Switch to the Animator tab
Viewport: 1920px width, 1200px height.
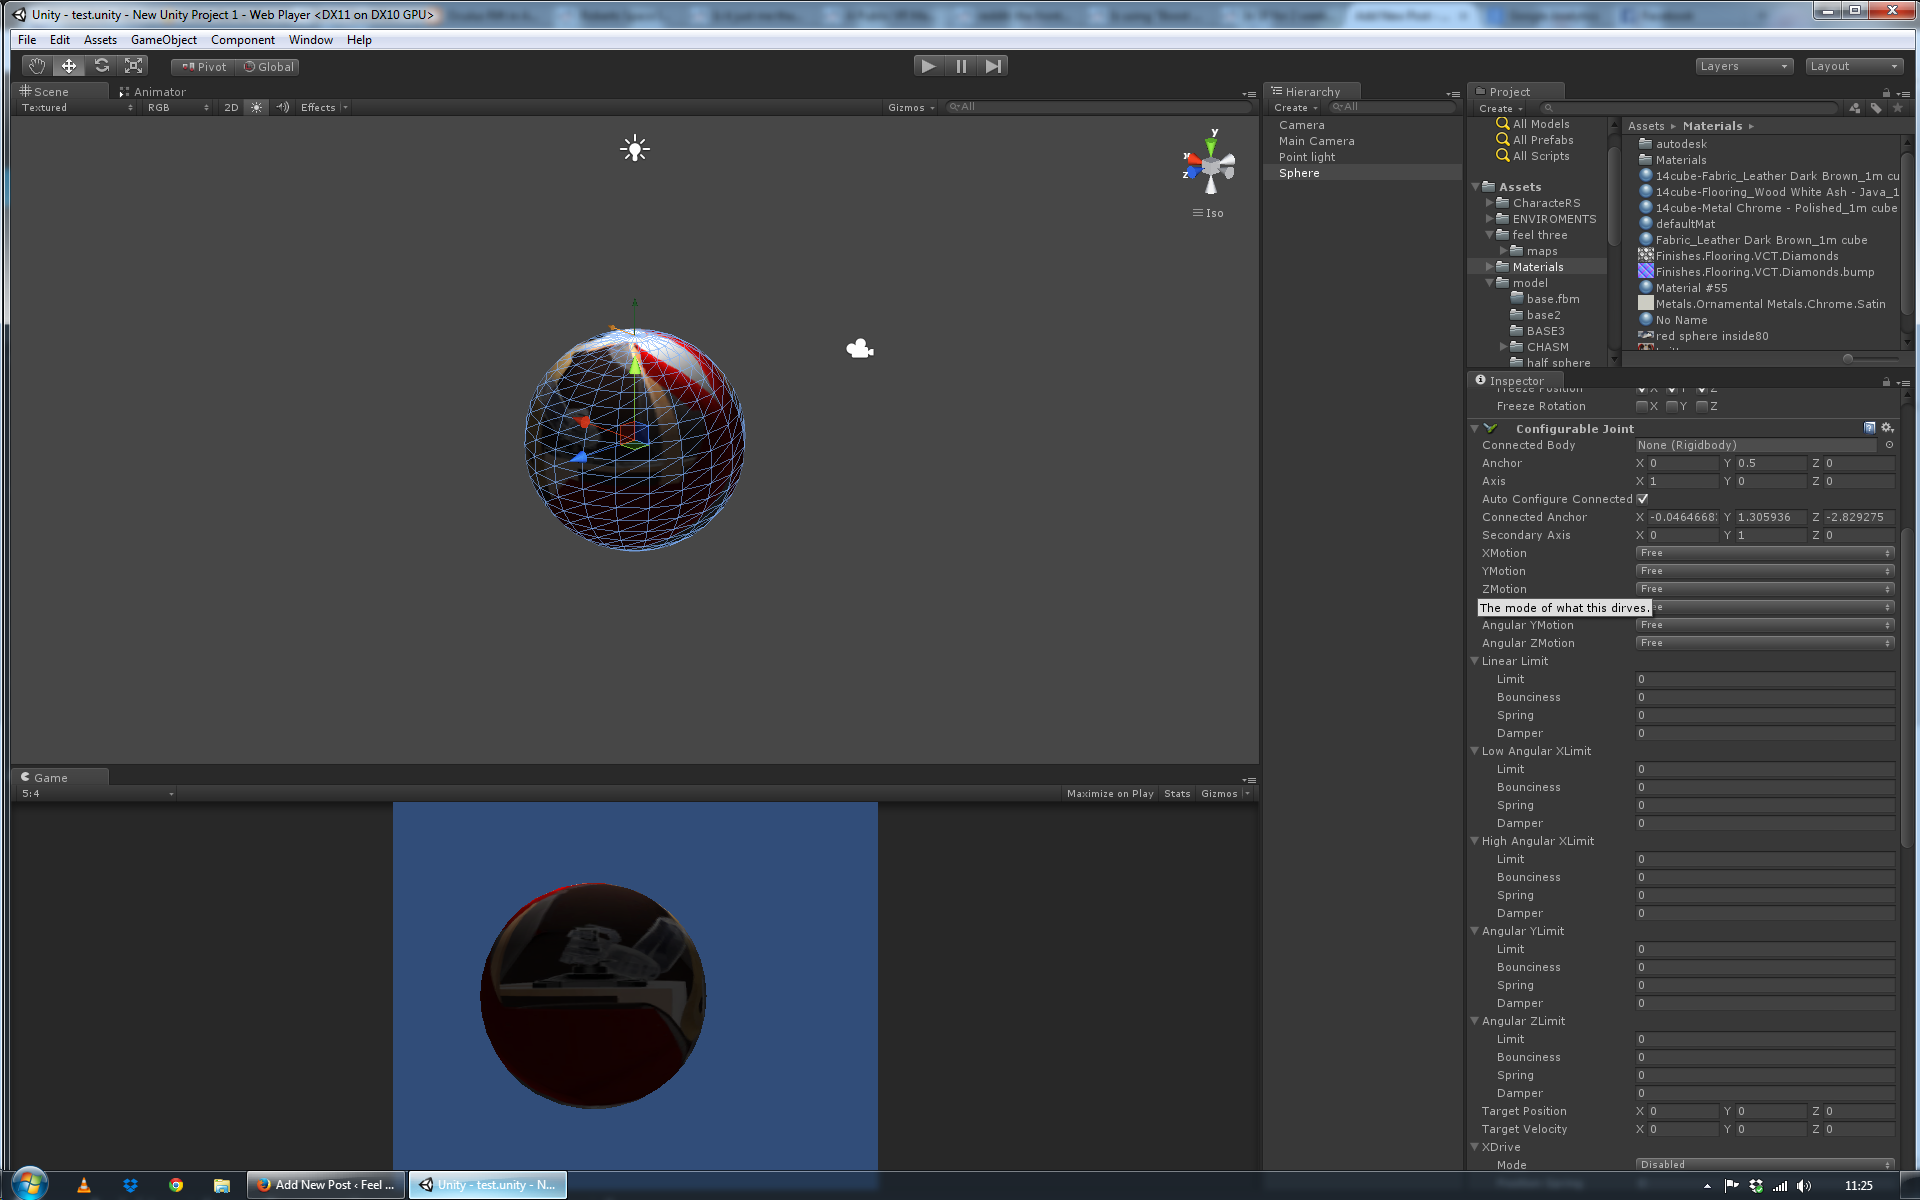(153, 91)
